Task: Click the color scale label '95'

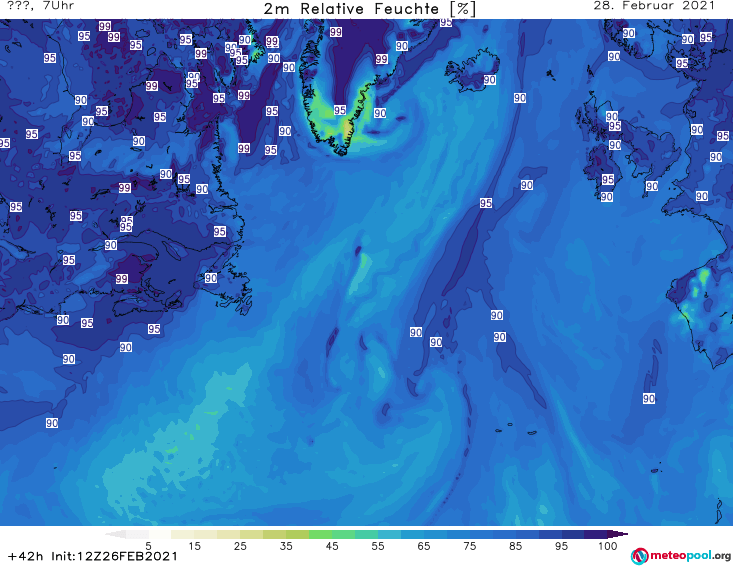Action: tap(561, 546)
